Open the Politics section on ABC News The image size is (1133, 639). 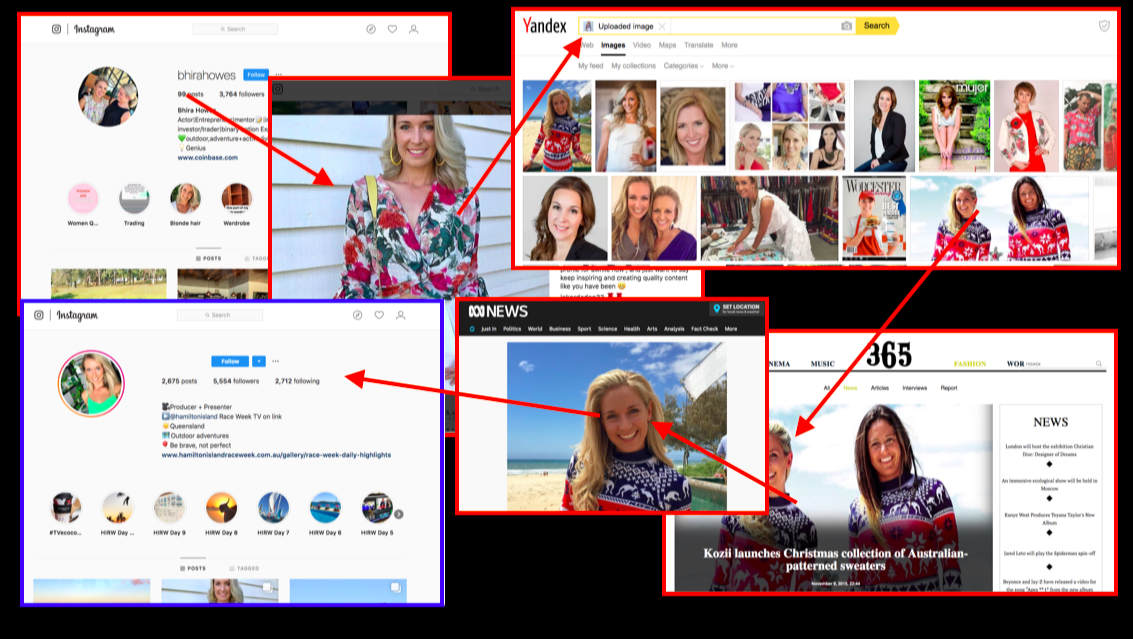click(x=512, y=329)
